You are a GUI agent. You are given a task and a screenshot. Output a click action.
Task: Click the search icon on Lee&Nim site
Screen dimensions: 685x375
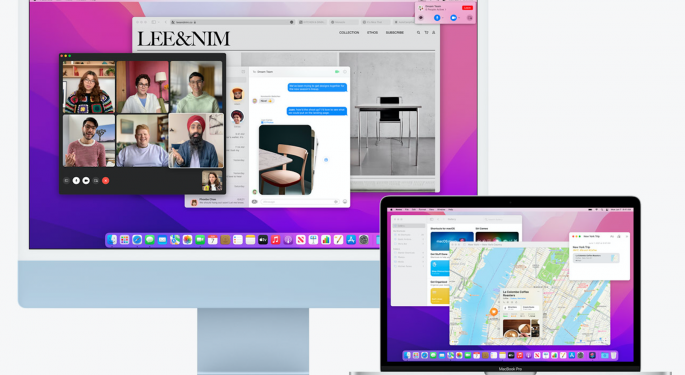click(x=419, y=33)
